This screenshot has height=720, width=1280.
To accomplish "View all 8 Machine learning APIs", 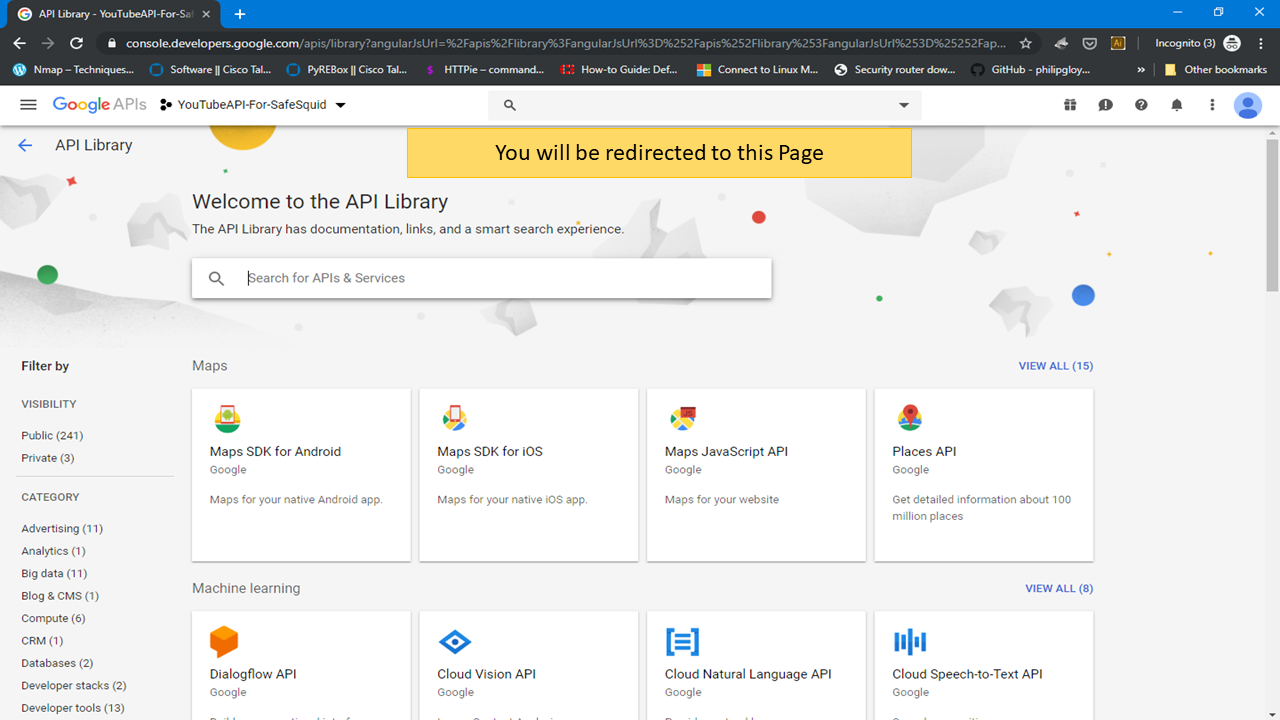I will (1058, 589).
